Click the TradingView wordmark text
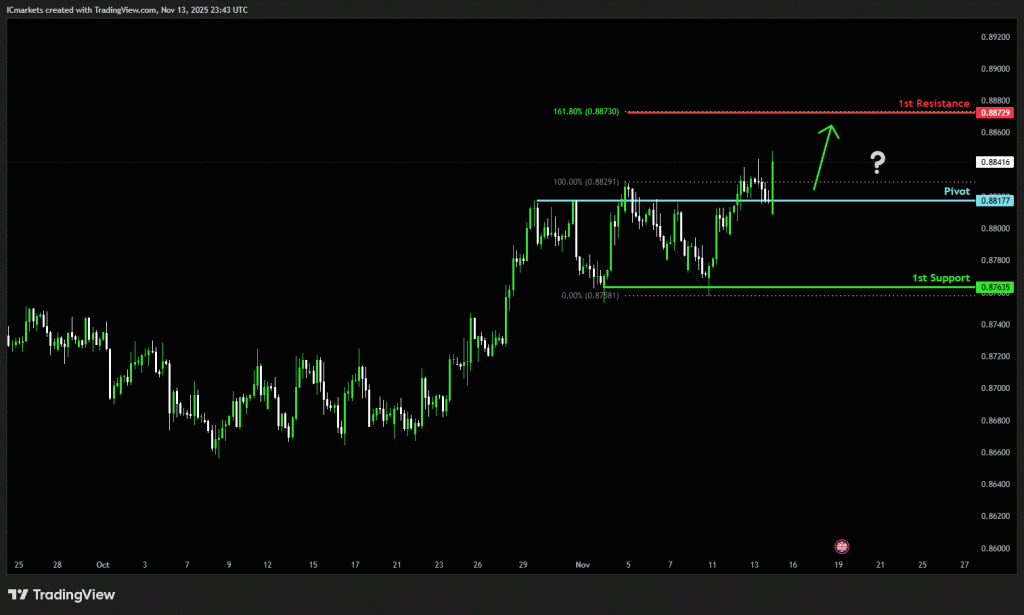 click(74, 595)
